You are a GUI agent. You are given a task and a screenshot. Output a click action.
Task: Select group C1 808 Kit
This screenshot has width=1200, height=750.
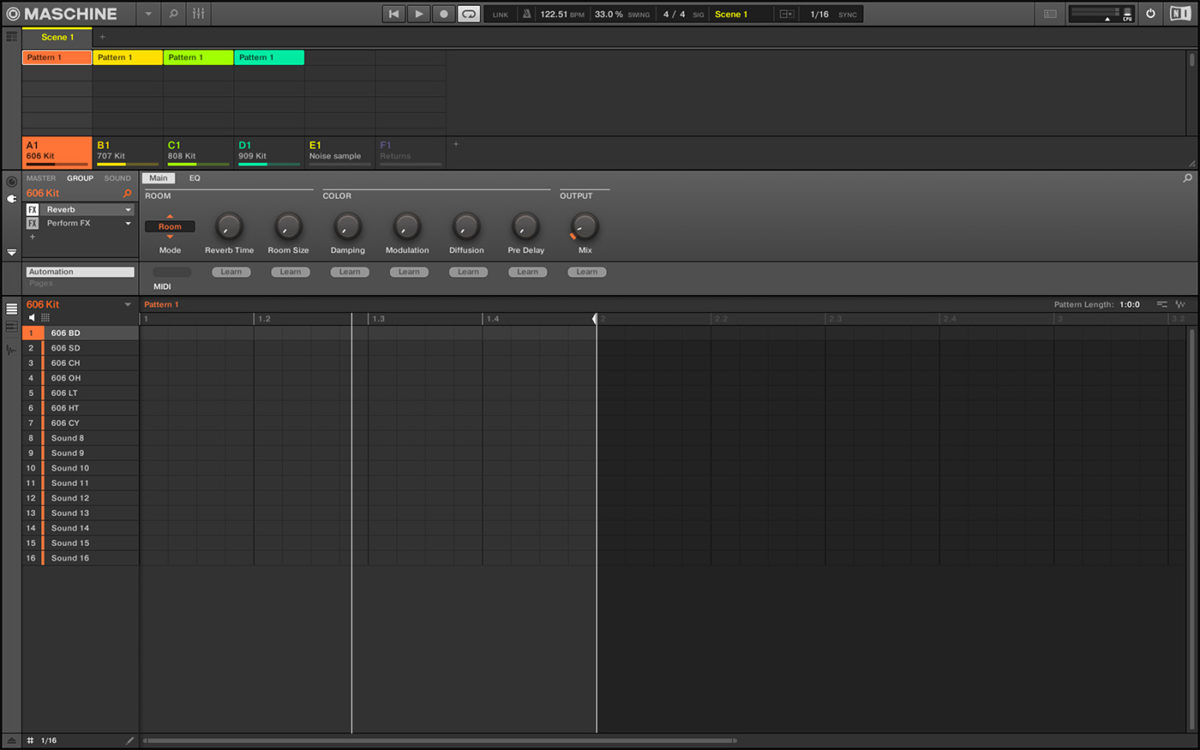tap(199, 151)
